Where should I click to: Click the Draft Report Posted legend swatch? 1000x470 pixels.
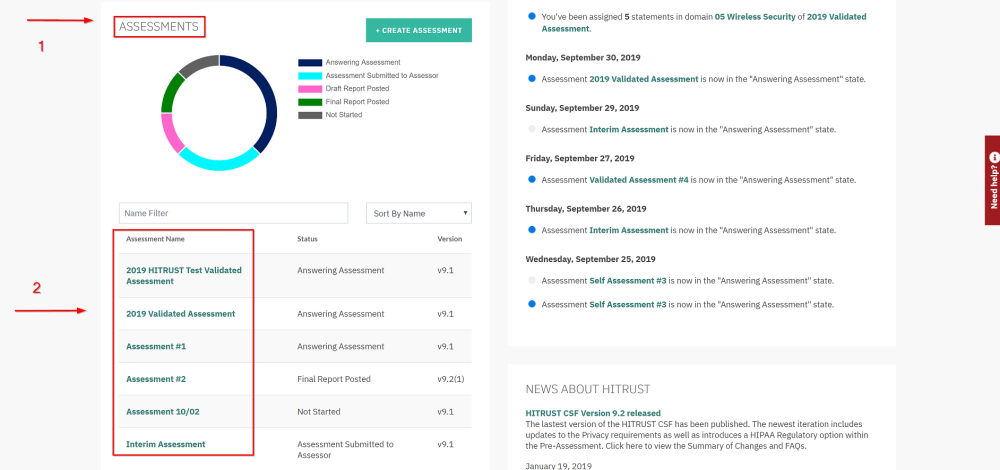[x=310, y=89]
